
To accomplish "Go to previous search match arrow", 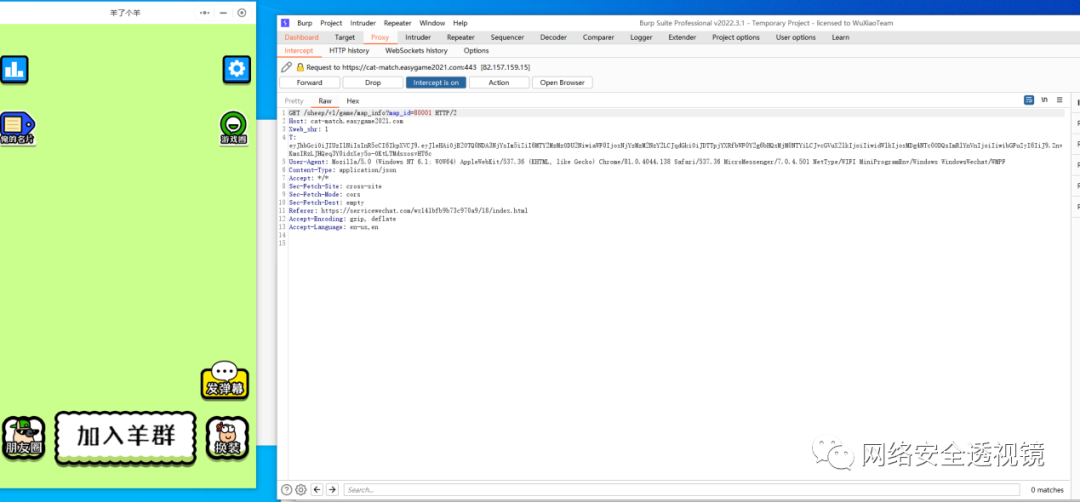I will tap(317, 490).
